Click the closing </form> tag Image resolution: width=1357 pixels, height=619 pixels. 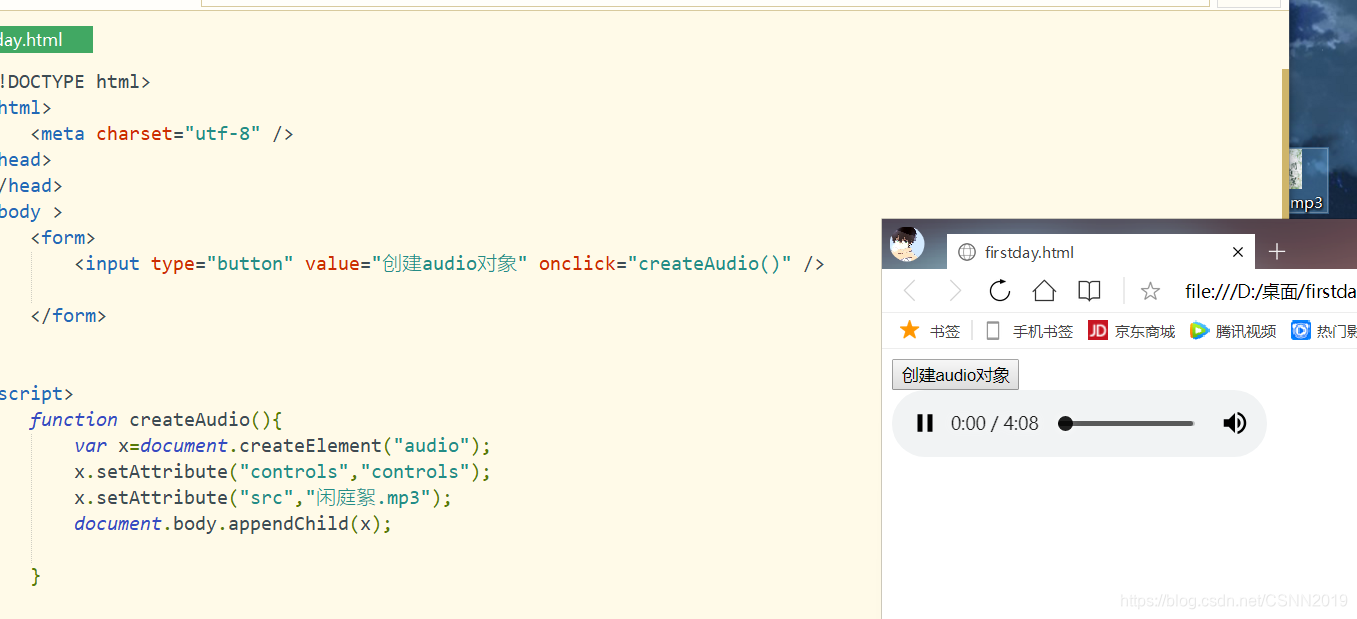point(68,316)
